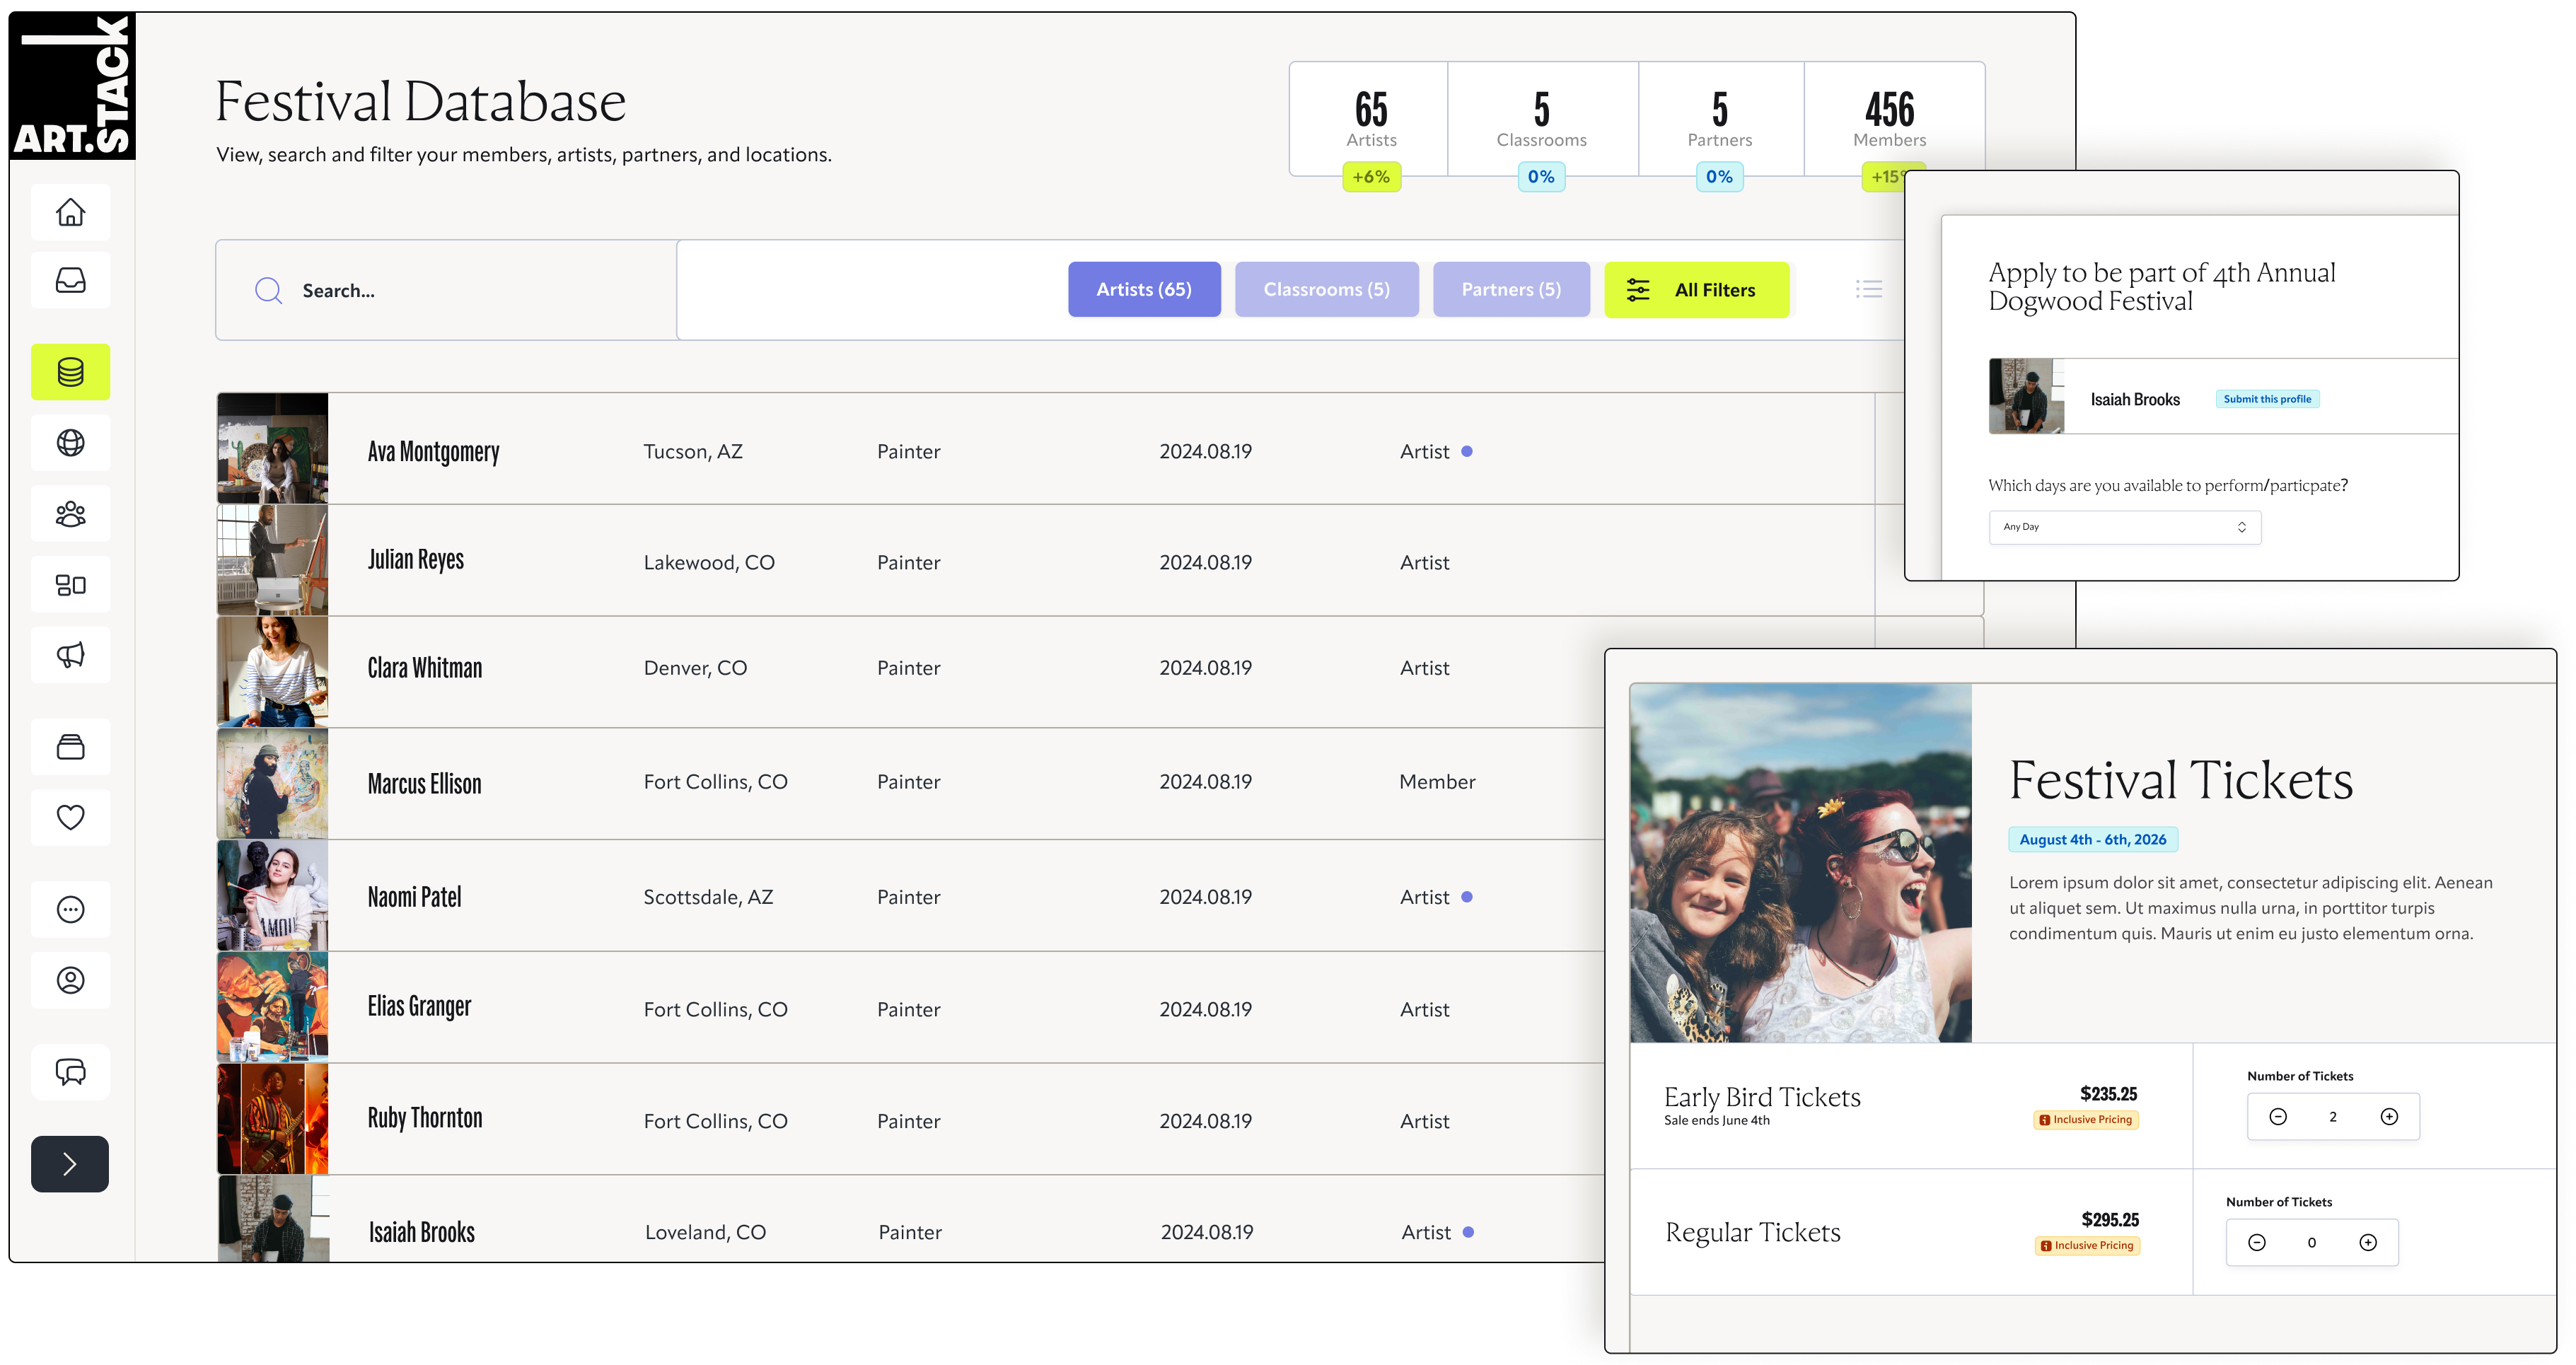Click the ART.STACK logo

pyautogui.click(x=72, y=86)
